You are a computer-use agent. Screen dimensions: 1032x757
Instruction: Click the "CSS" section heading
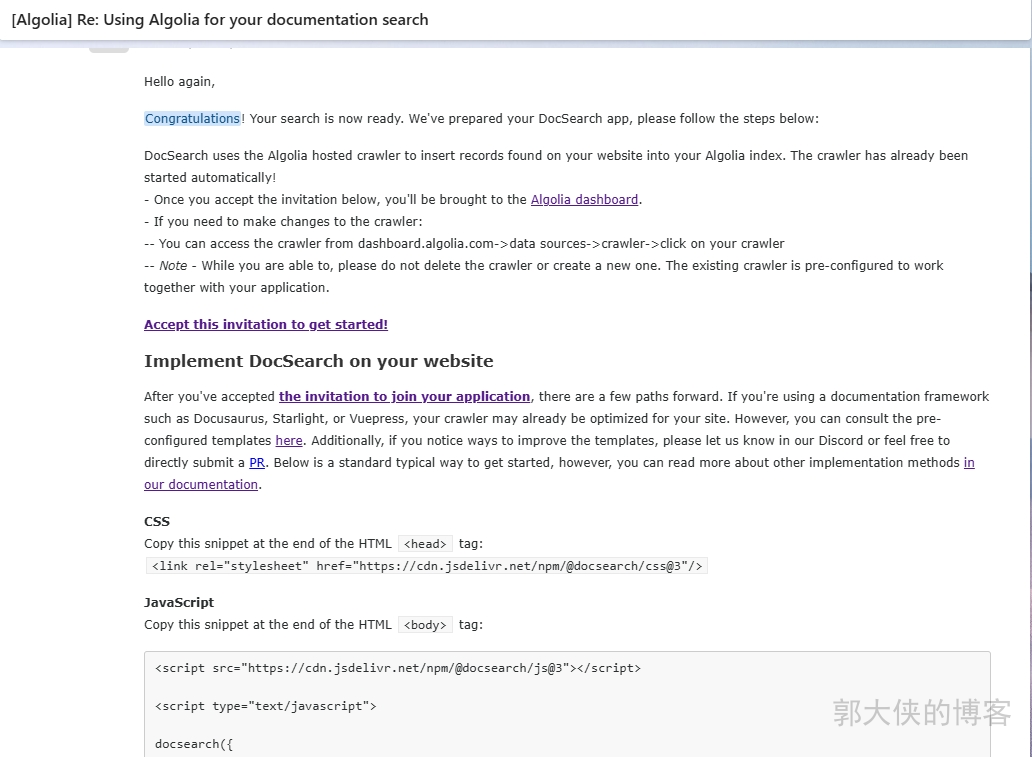tap(157, 521)
